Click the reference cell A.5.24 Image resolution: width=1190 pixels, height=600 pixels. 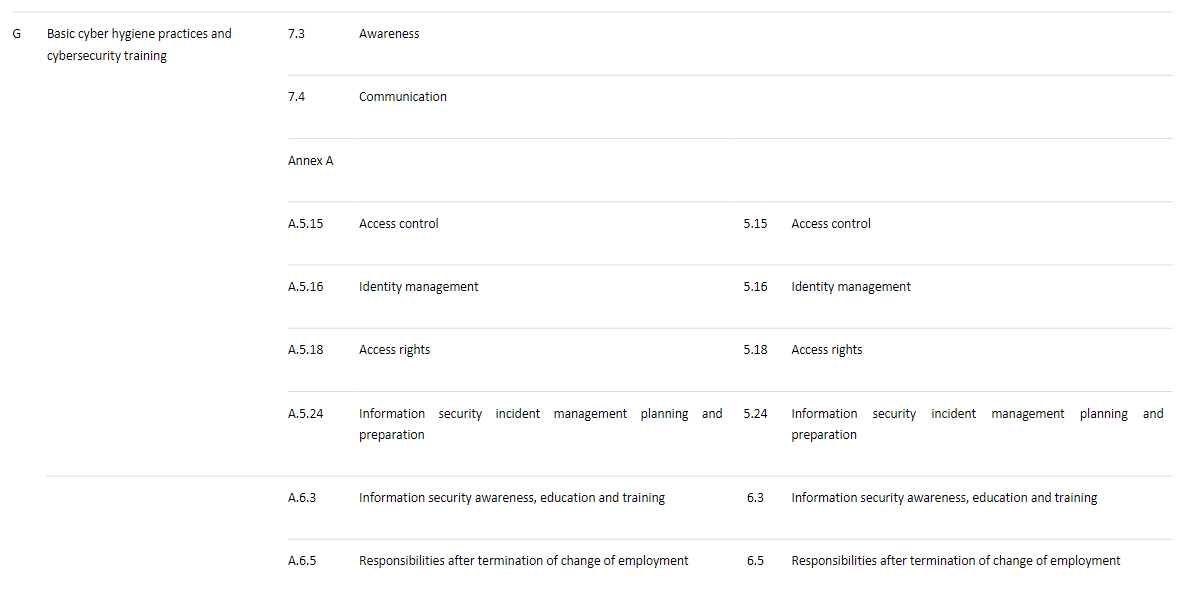coord(305,413)
